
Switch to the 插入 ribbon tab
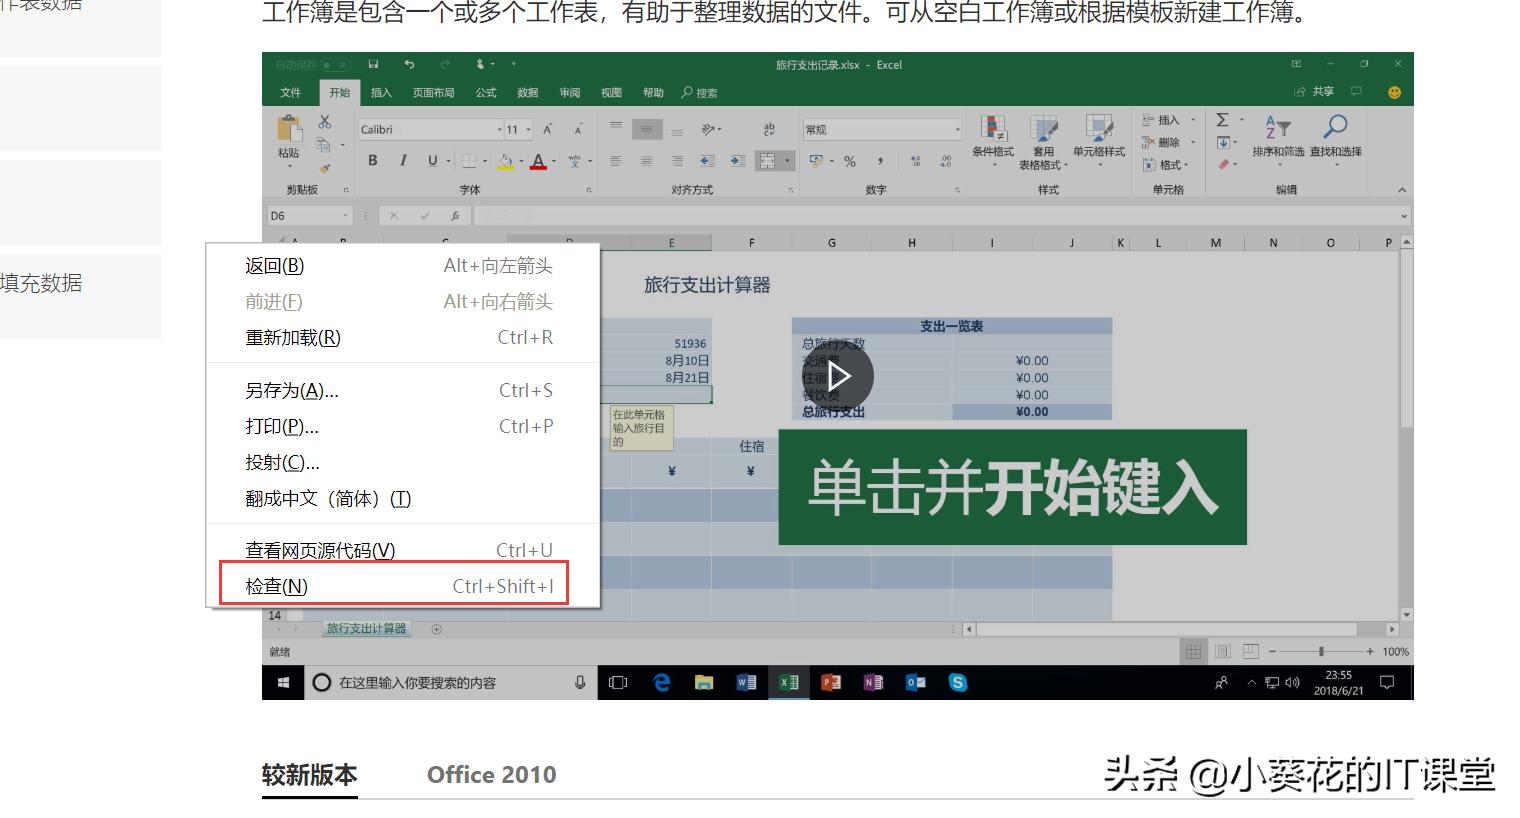click(381, 92)
